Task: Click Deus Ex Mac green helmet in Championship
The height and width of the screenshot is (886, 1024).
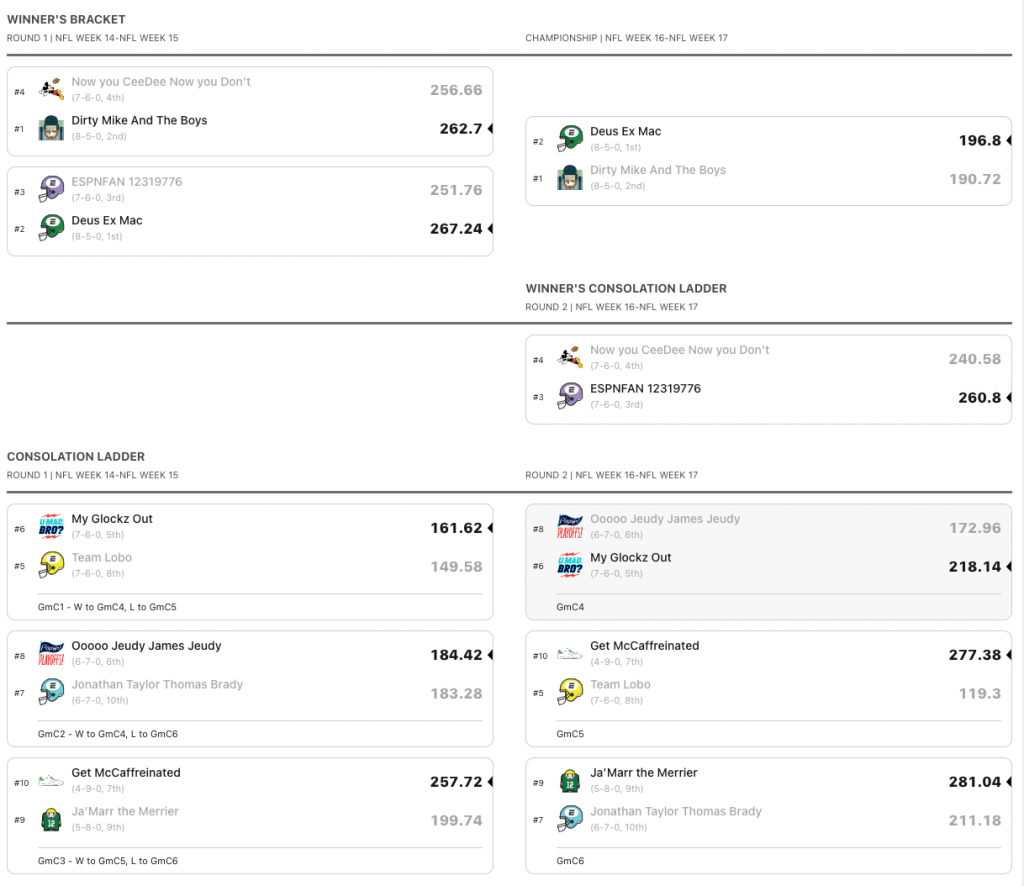Action: pos(570,139)
